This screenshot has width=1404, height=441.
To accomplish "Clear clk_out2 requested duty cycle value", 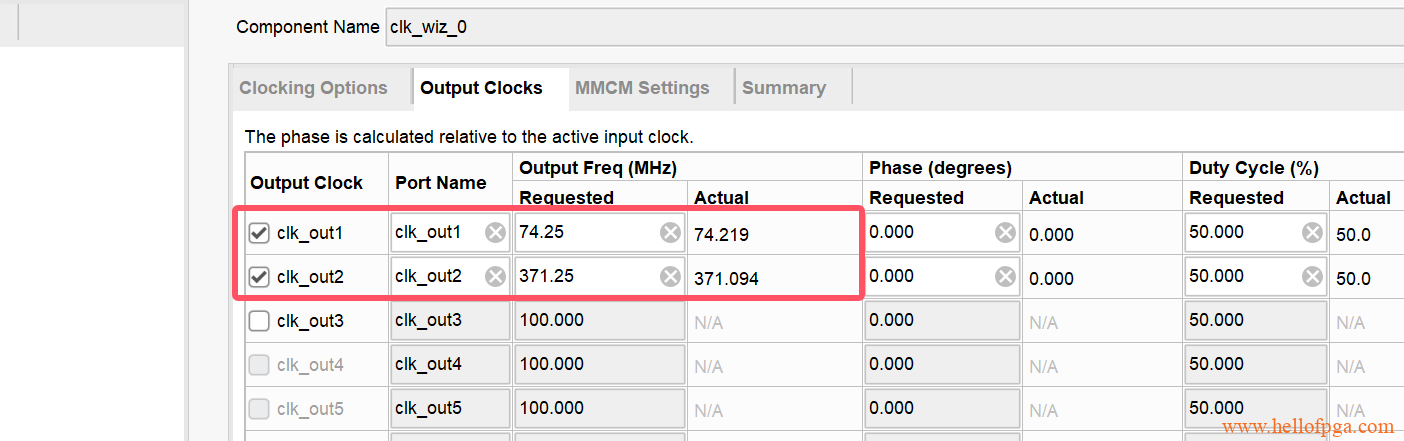I will pos(1312,277).
